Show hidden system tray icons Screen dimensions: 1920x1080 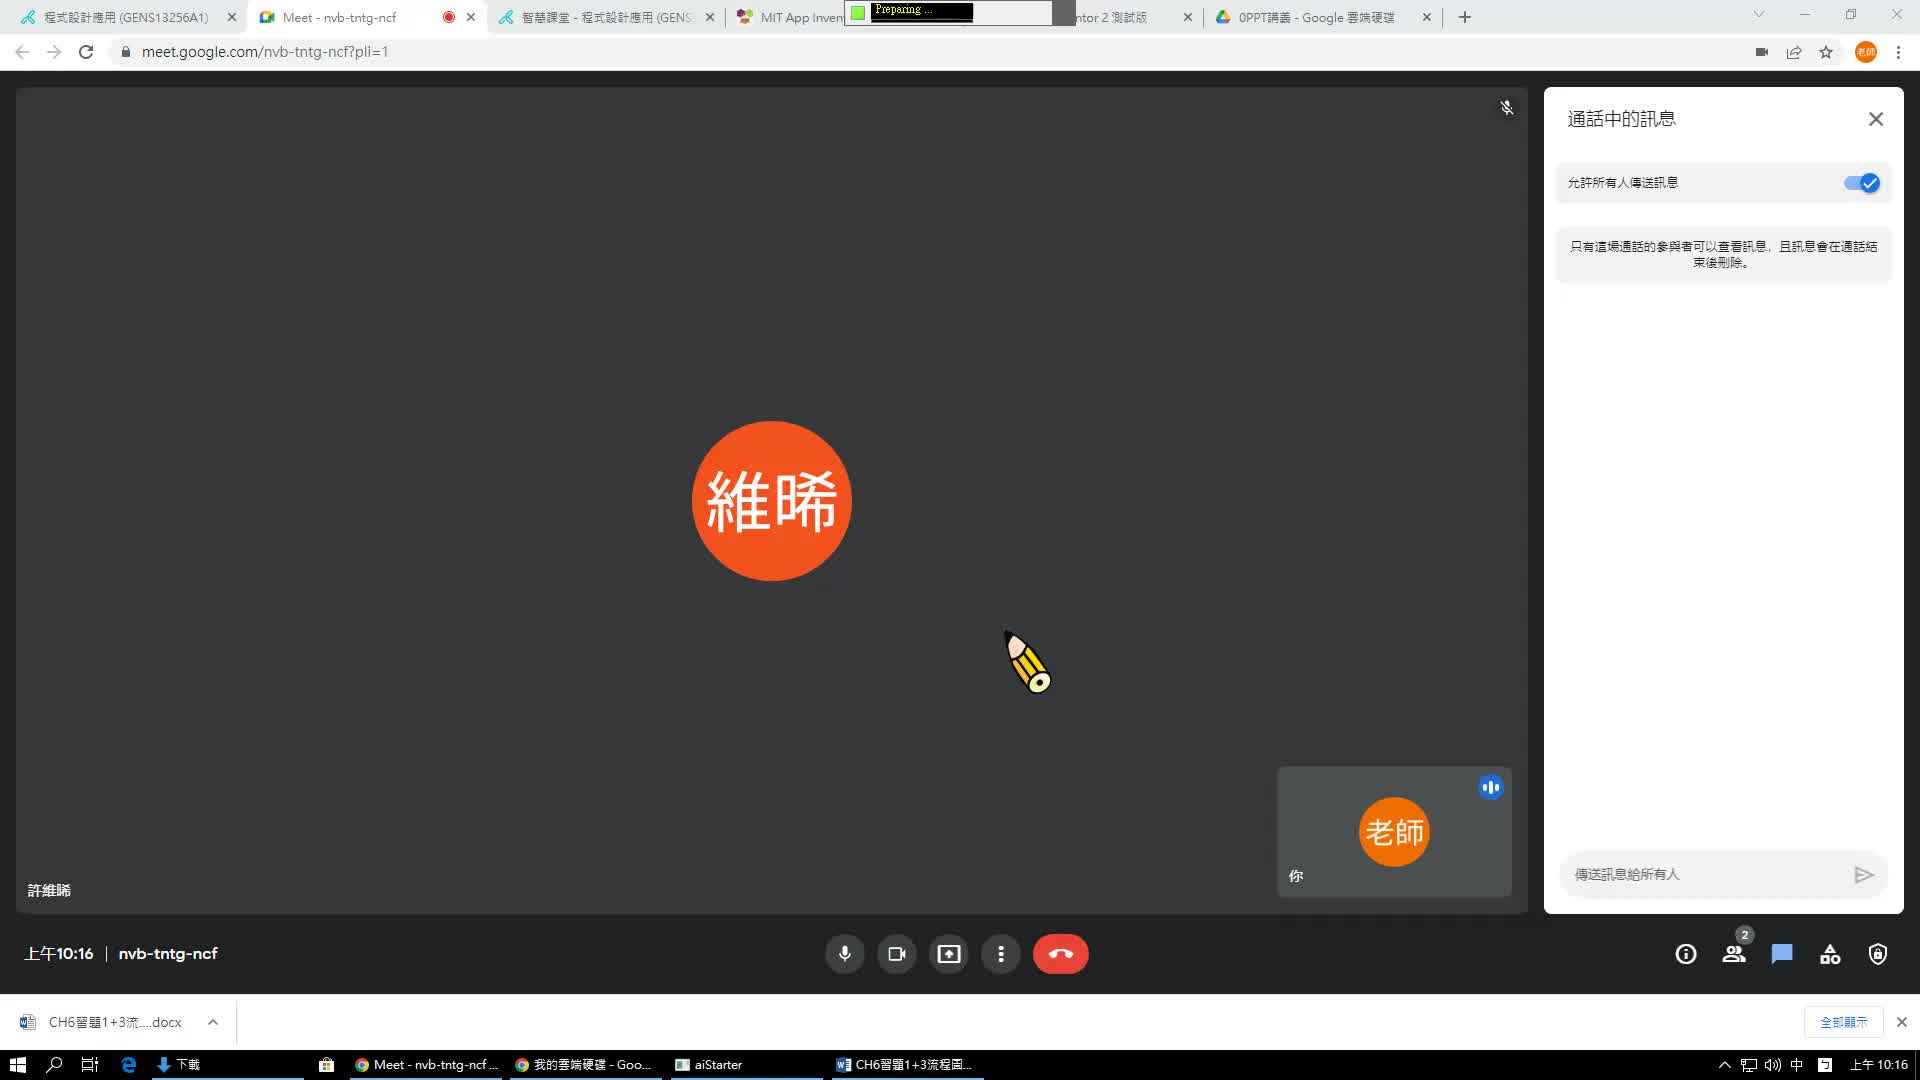1724,1065
